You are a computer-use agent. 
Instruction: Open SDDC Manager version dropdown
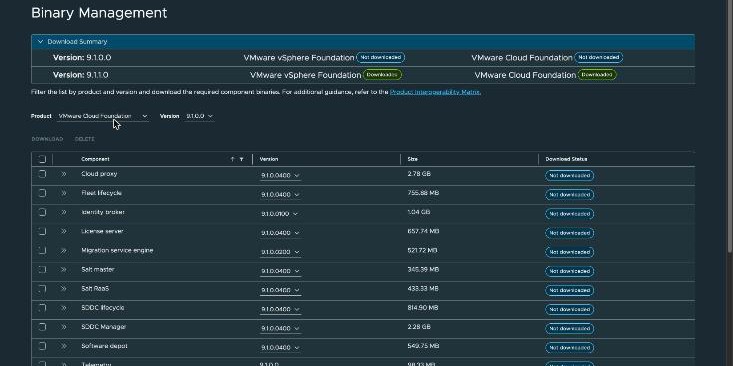(280, 329)
